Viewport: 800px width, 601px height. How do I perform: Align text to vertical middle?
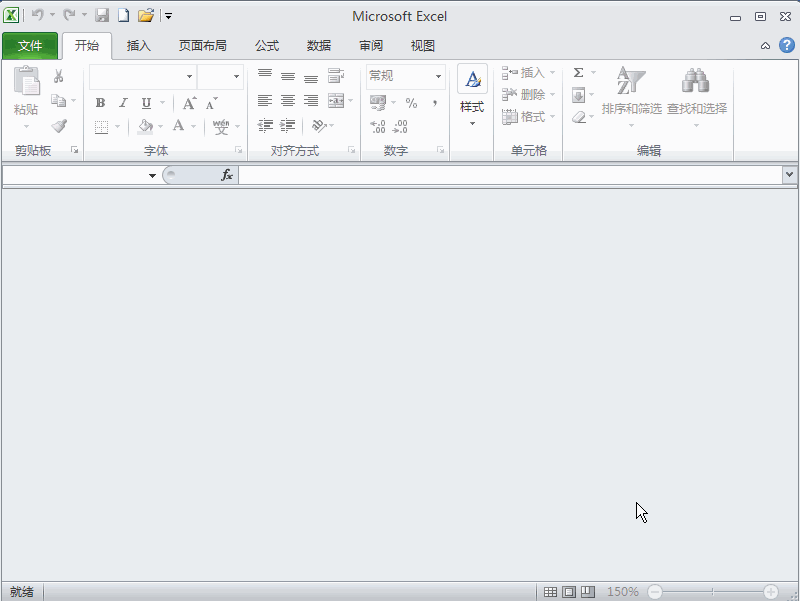pos(288,76)
